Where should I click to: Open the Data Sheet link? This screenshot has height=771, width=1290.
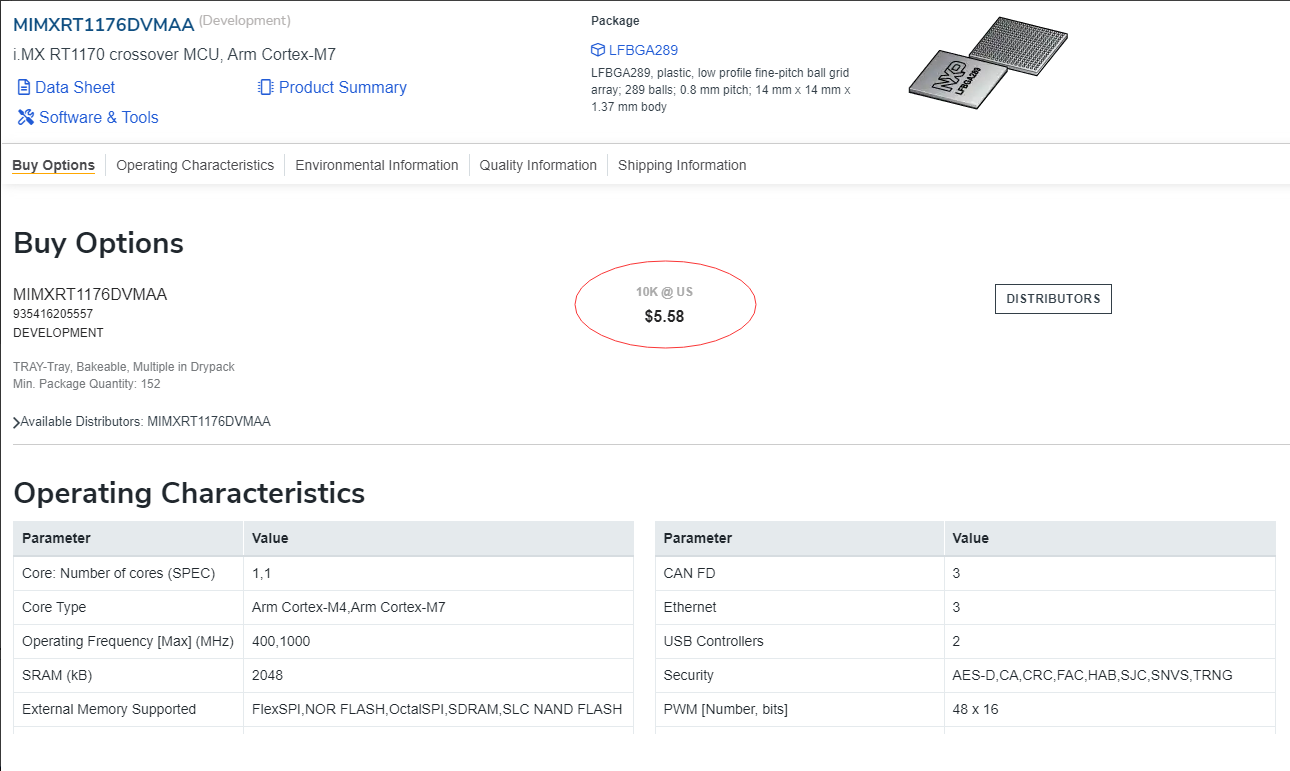click(x=75, y=88)
